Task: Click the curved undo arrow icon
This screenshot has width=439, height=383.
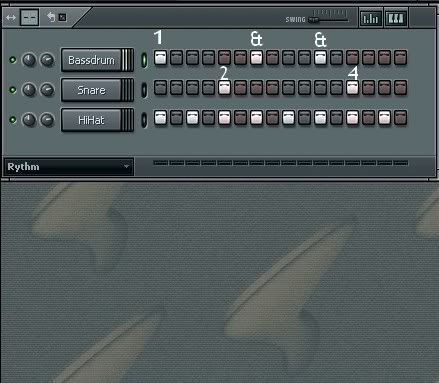Action: [51, 17]
